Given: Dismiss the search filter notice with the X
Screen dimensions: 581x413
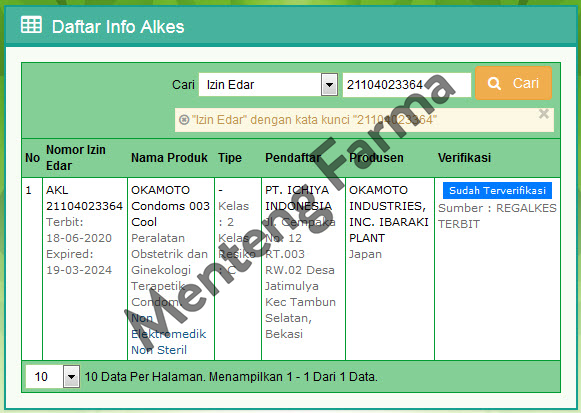Looking at the screenshot, I should pos(544,114).
